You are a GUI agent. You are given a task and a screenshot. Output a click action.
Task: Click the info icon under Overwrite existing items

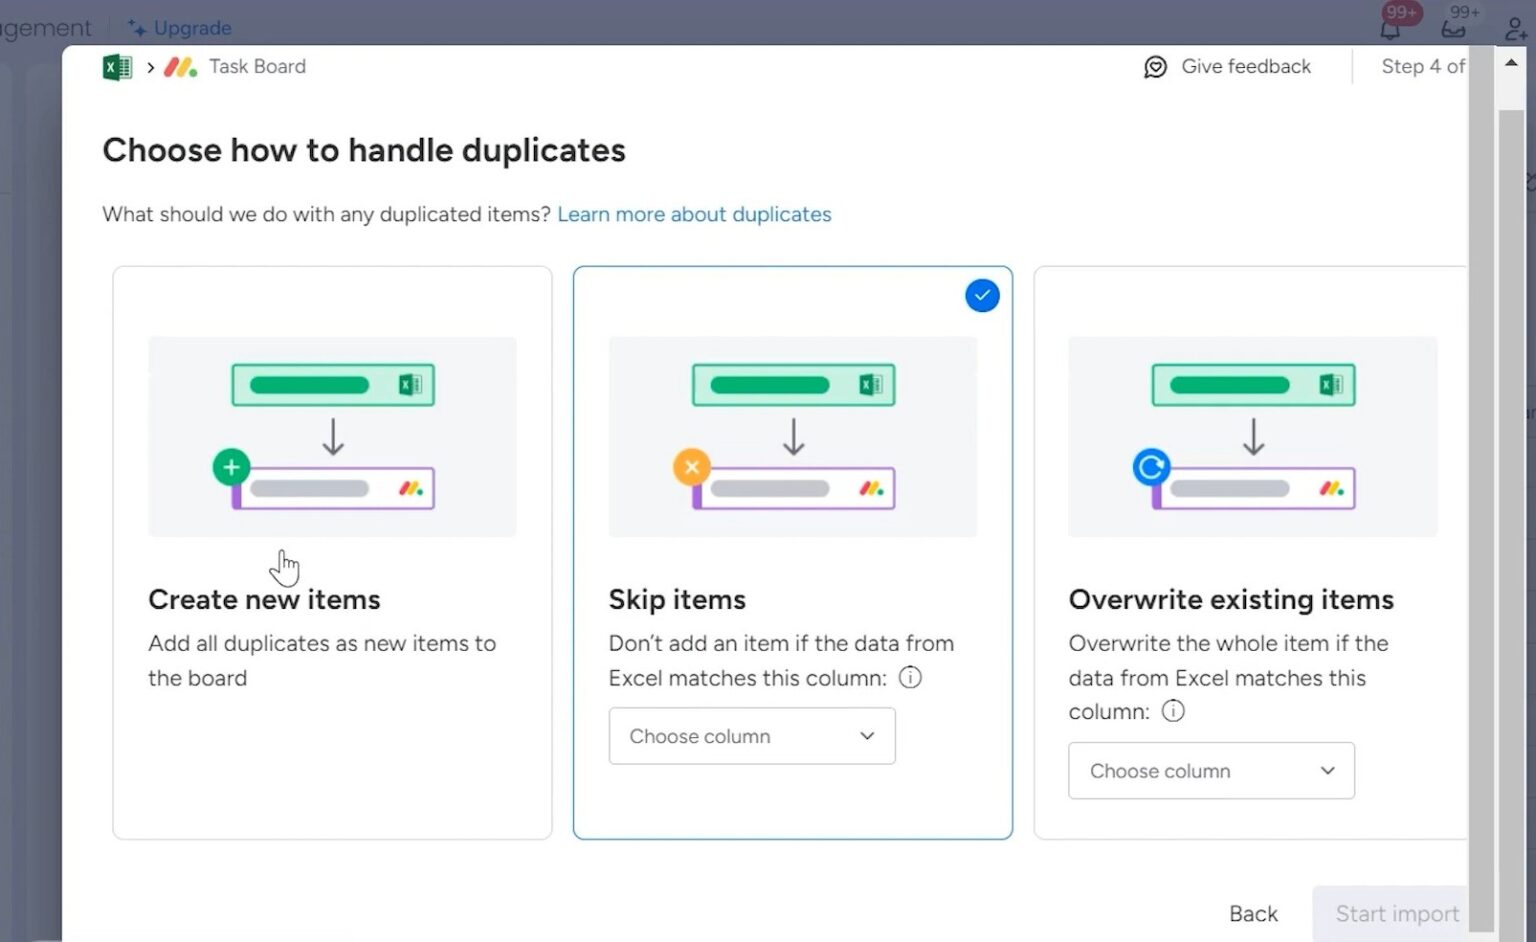tap(1172, 711)
